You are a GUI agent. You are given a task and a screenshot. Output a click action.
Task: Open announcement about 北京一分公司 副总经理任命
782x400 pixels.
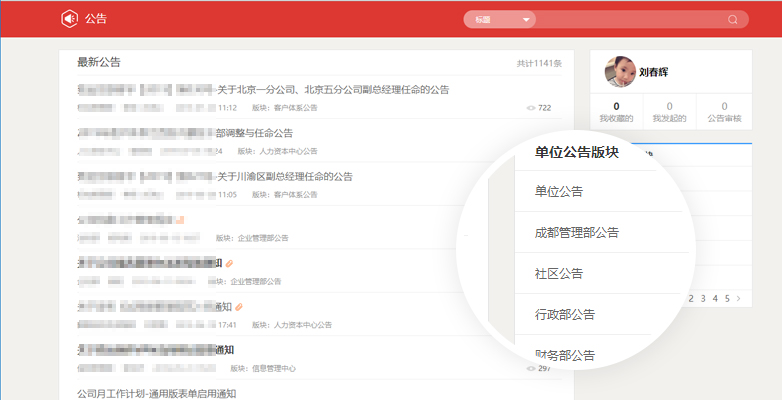pyautogui.click(x=332, y=89)
